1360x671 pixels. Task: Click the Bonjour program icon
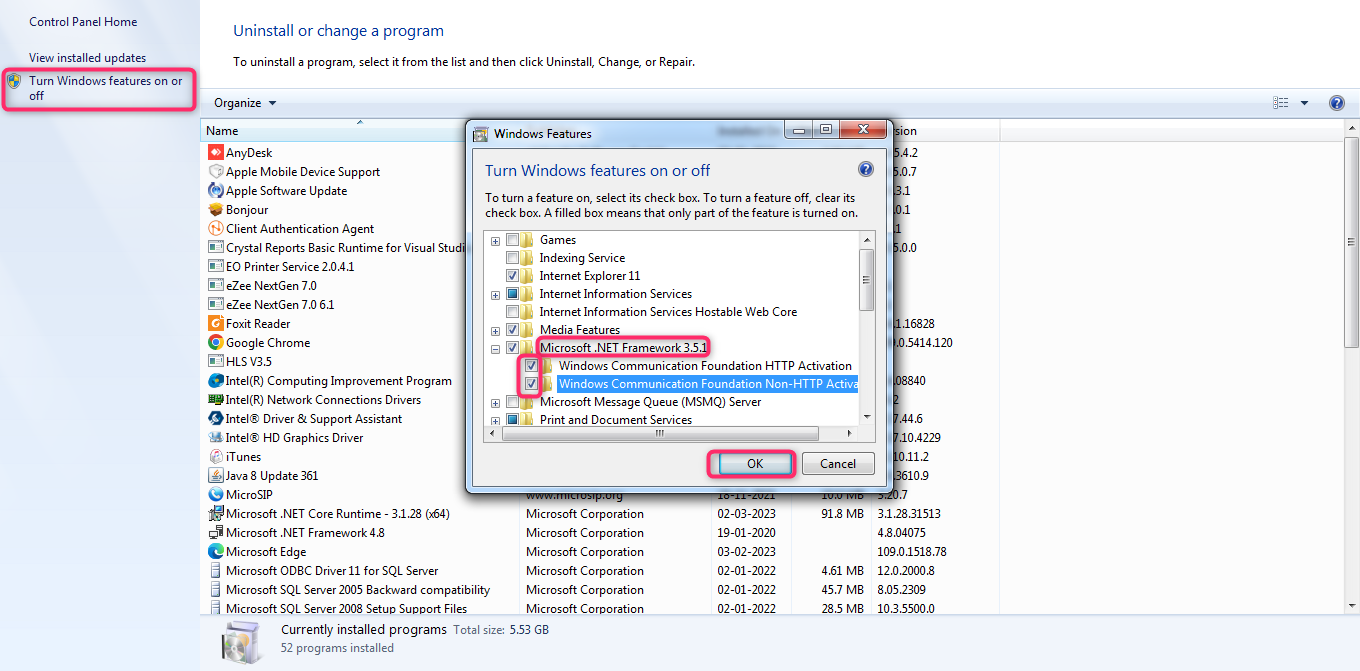215,210
